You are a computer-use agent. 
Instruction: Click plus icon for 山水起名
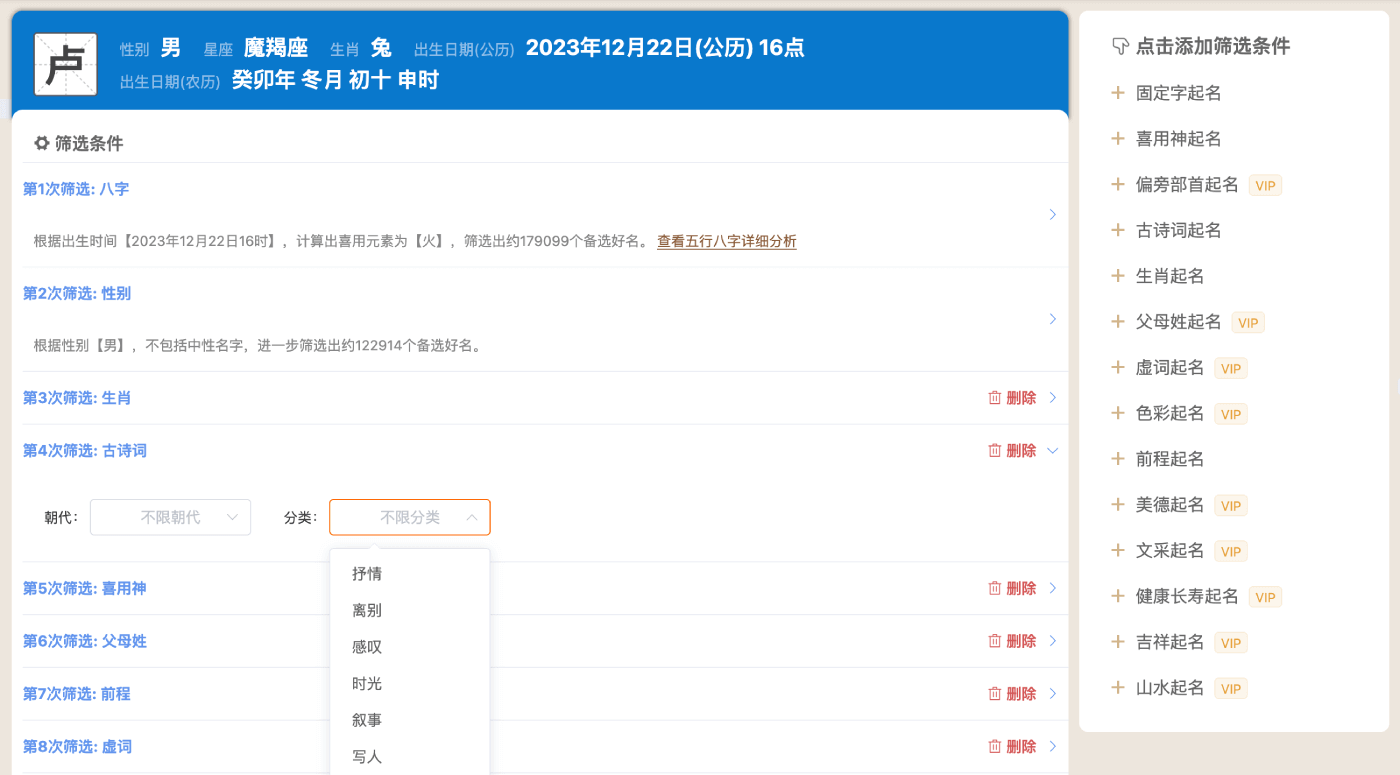point(1118,688)
